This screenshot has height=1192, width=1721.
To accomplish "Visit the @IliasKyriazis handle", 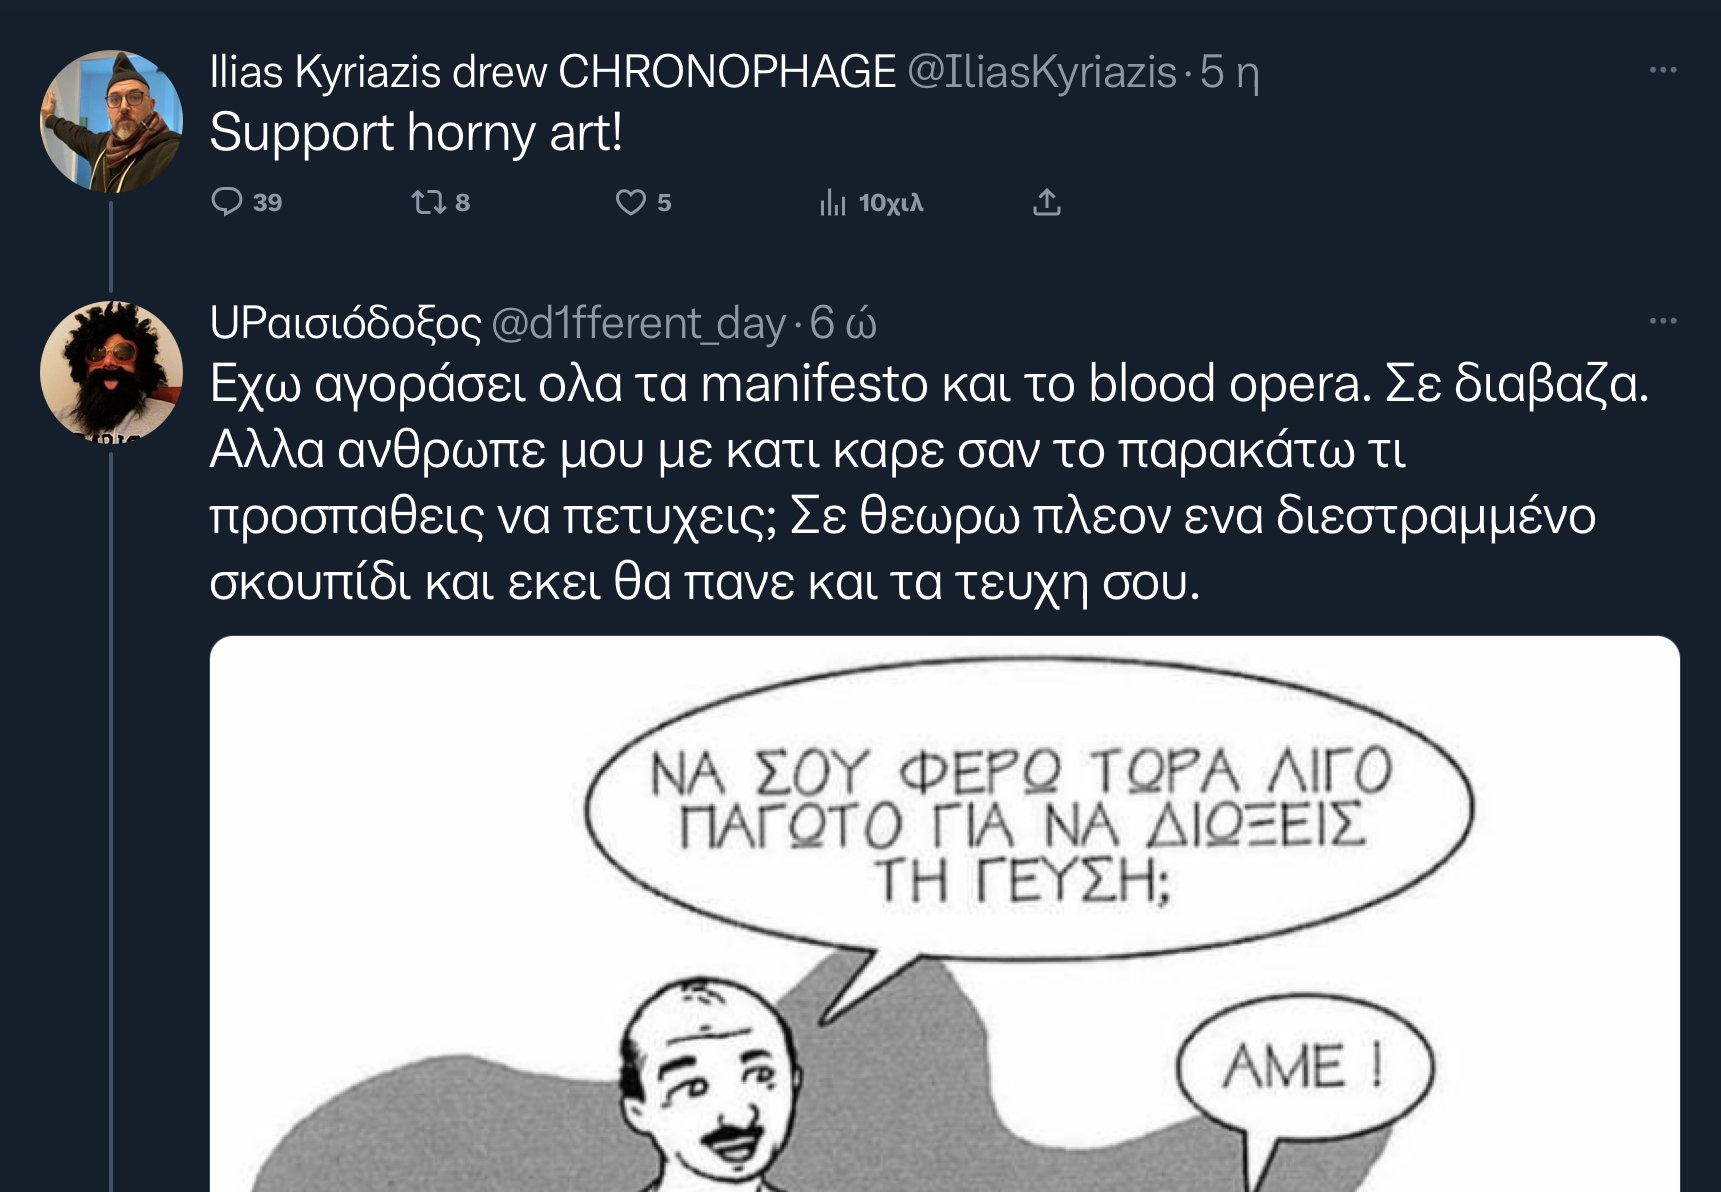I will click(x=1041, y=72).
